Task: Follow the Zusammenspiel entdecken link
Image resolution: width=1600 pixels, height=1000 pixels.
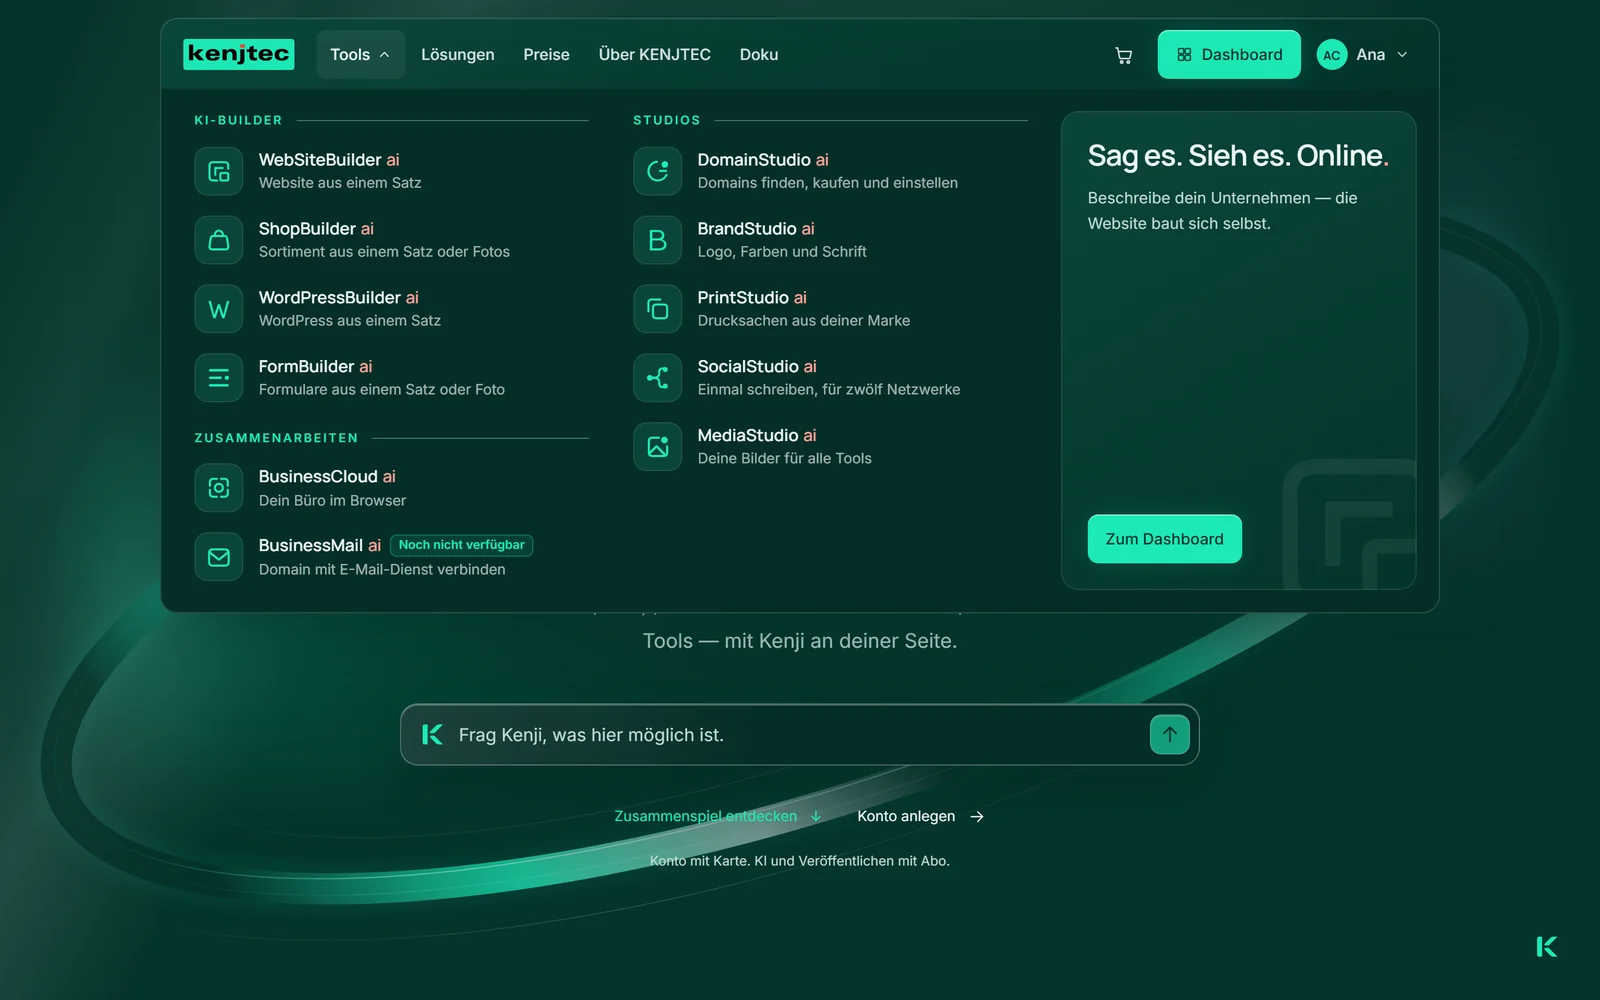Action: [x=717, y=816]
